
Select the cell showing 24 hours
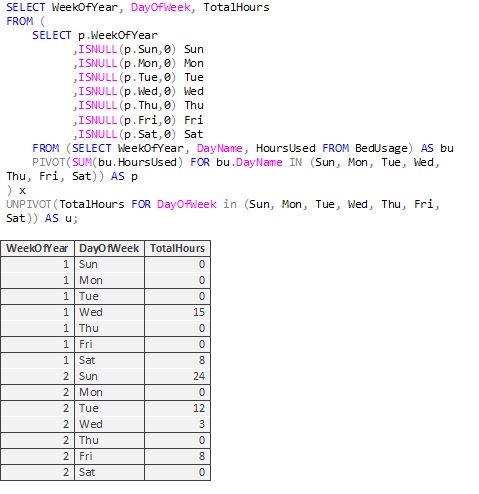[178, 376]
